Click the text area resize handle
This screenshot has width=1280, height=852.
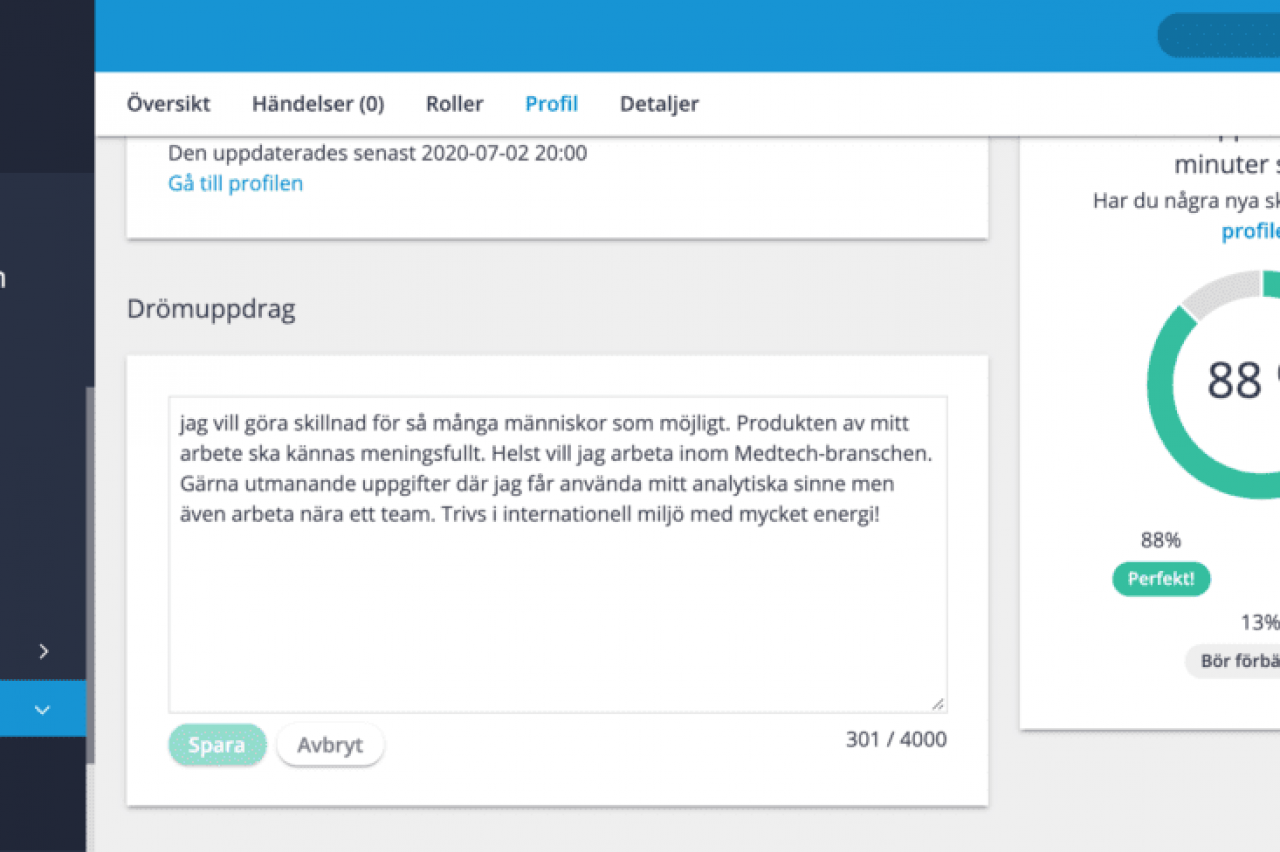click(937, 704)
